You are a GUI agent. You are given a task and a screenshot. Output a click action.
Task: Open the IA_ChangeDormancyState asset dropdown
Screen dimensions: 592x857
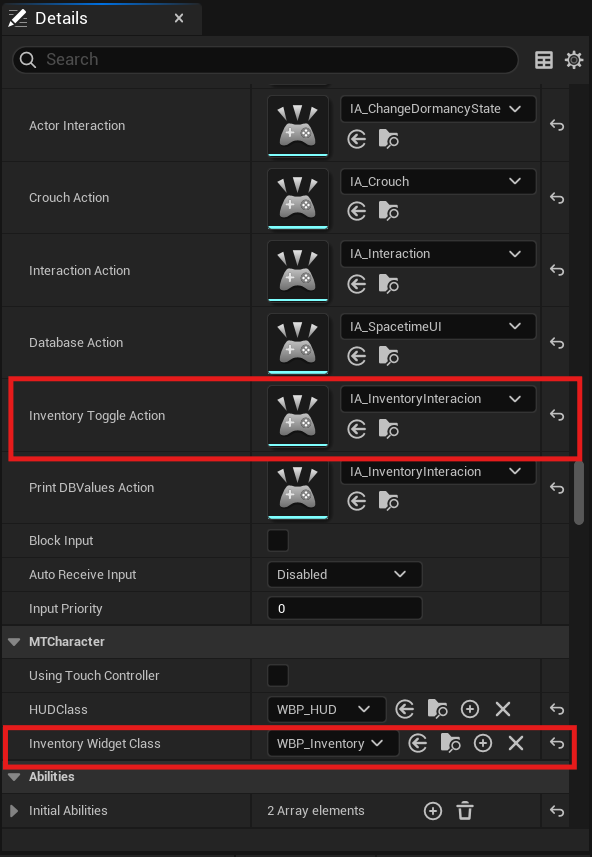point(438,109)
